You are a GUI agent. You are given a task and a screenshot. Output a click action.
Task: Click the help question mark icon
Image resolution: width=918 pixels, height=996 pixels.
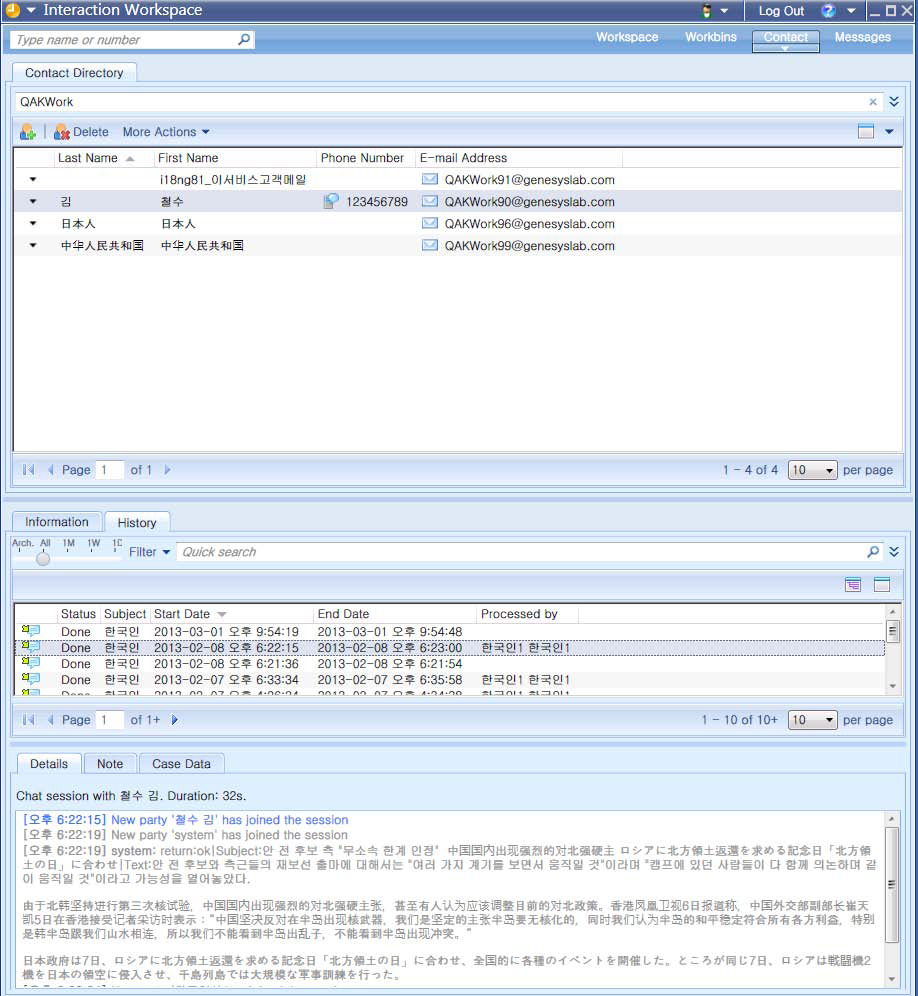click(828, 11)
